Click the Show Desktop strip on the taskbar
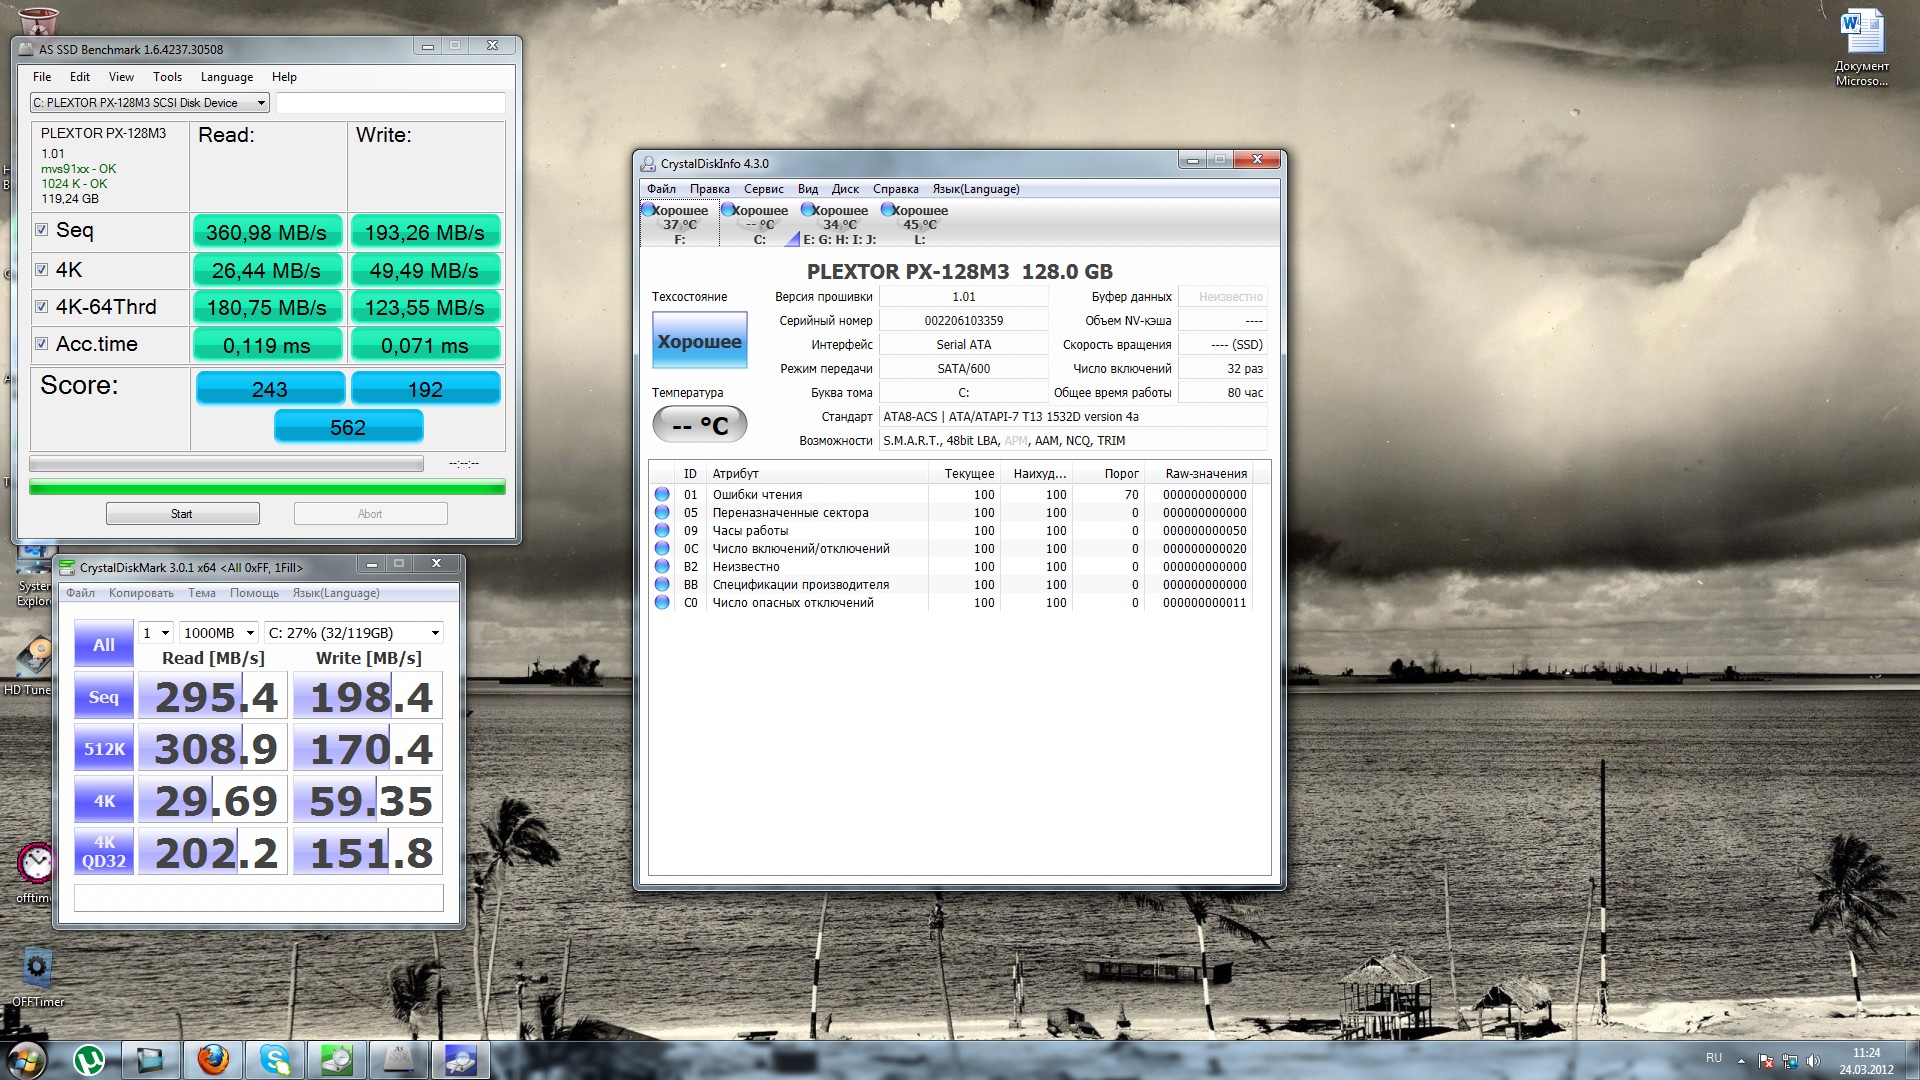The width and height of the screenshot is (1920, 1080). (1912, 1060)
